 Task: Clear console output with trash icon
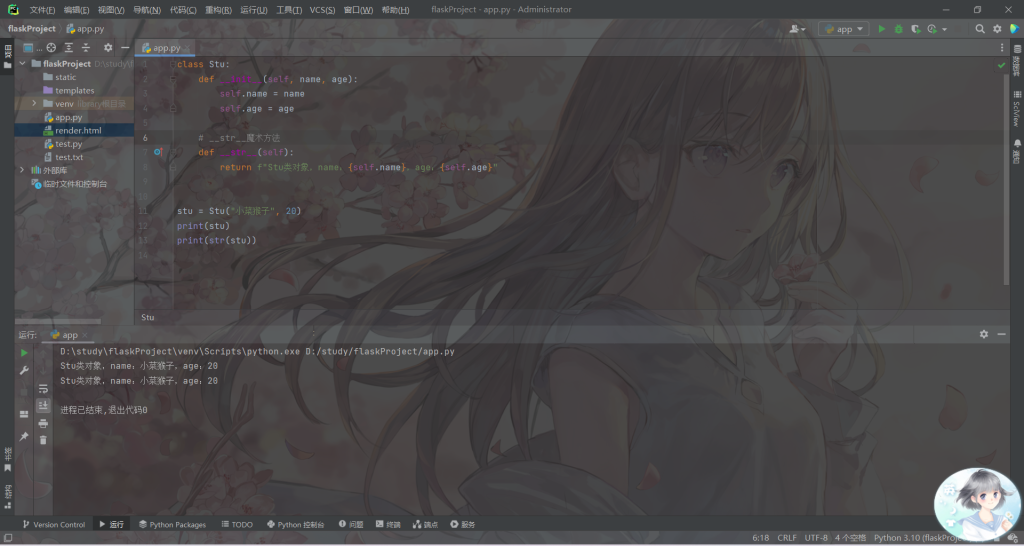43,439
